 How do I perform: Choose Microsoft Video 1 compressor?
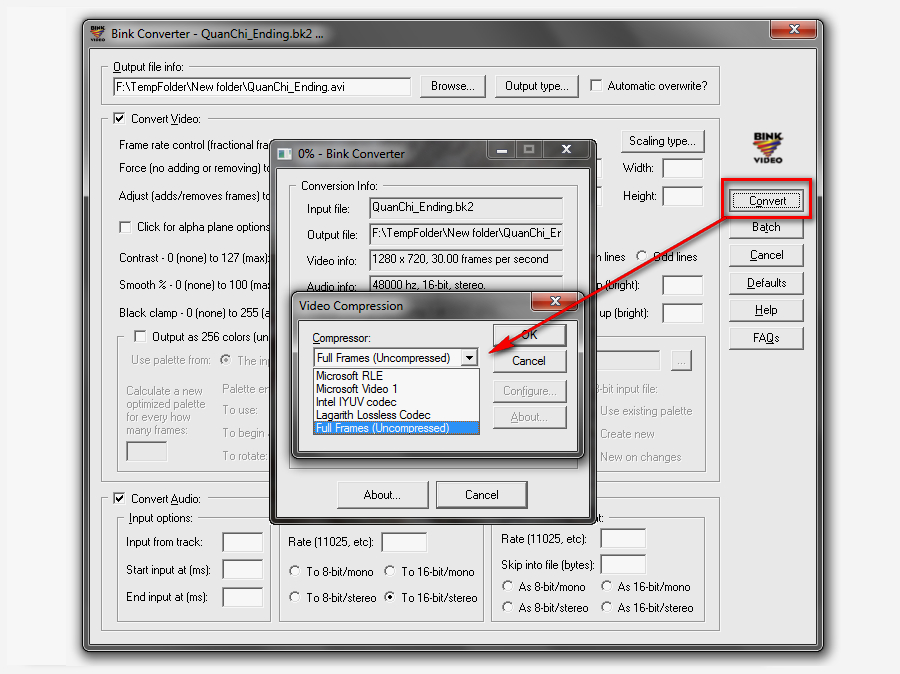396,389
